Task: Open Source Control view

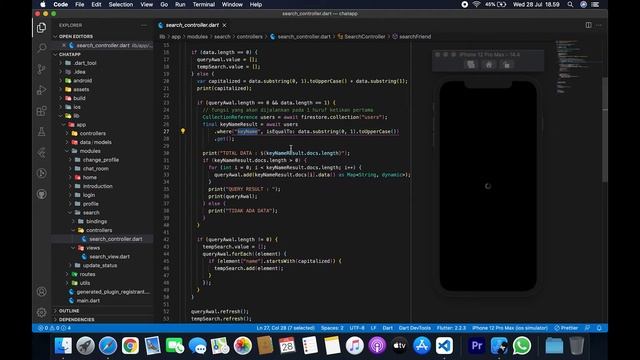Action: 41,69
